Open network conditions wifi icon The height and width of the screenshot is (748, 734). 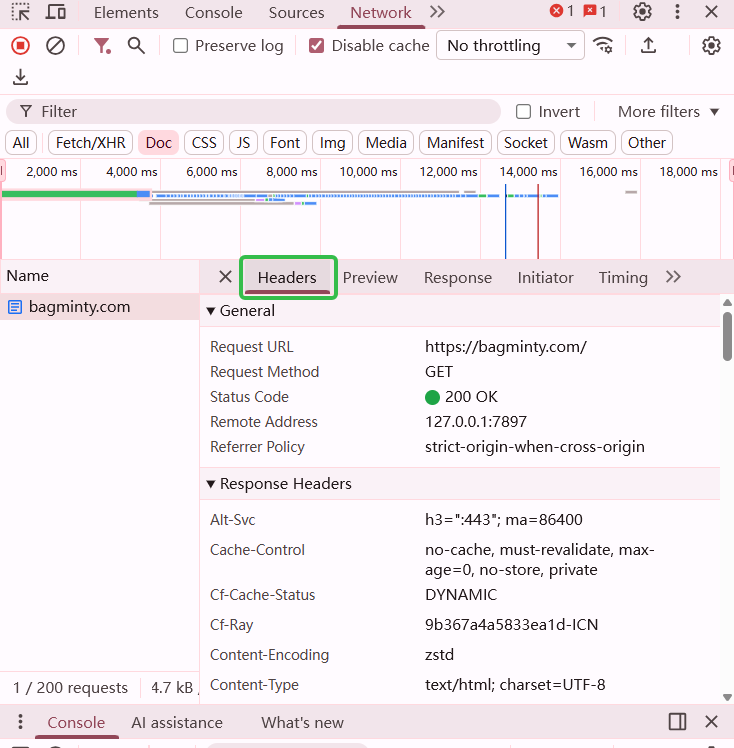[602, 46]
